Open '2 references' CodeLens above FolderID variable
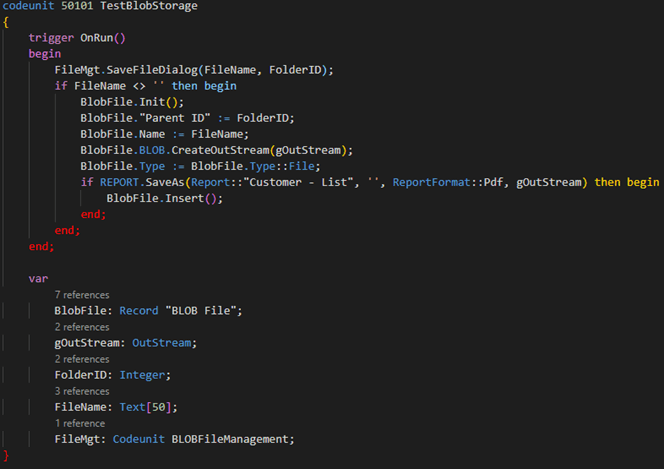The height and width of the screenshot is (469, 664). [82, 359]
